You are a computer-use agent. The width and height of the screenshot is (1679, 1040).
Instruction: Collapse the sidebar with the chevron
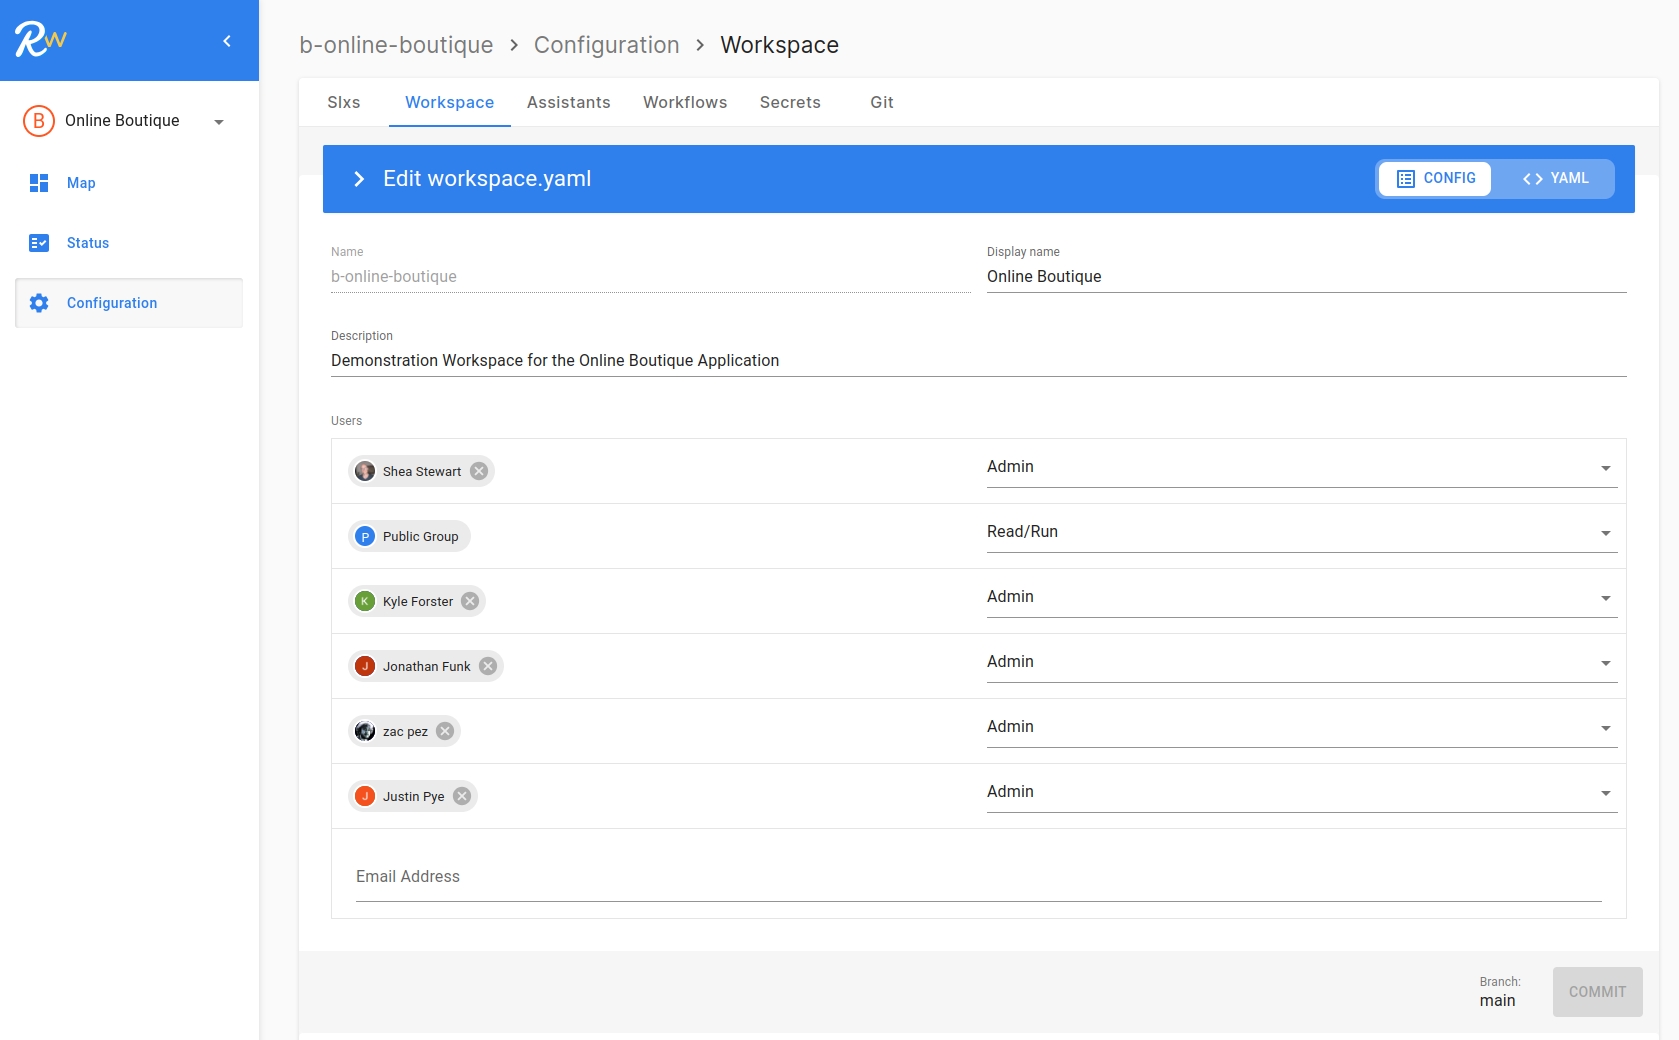click(x=227, y=41)
